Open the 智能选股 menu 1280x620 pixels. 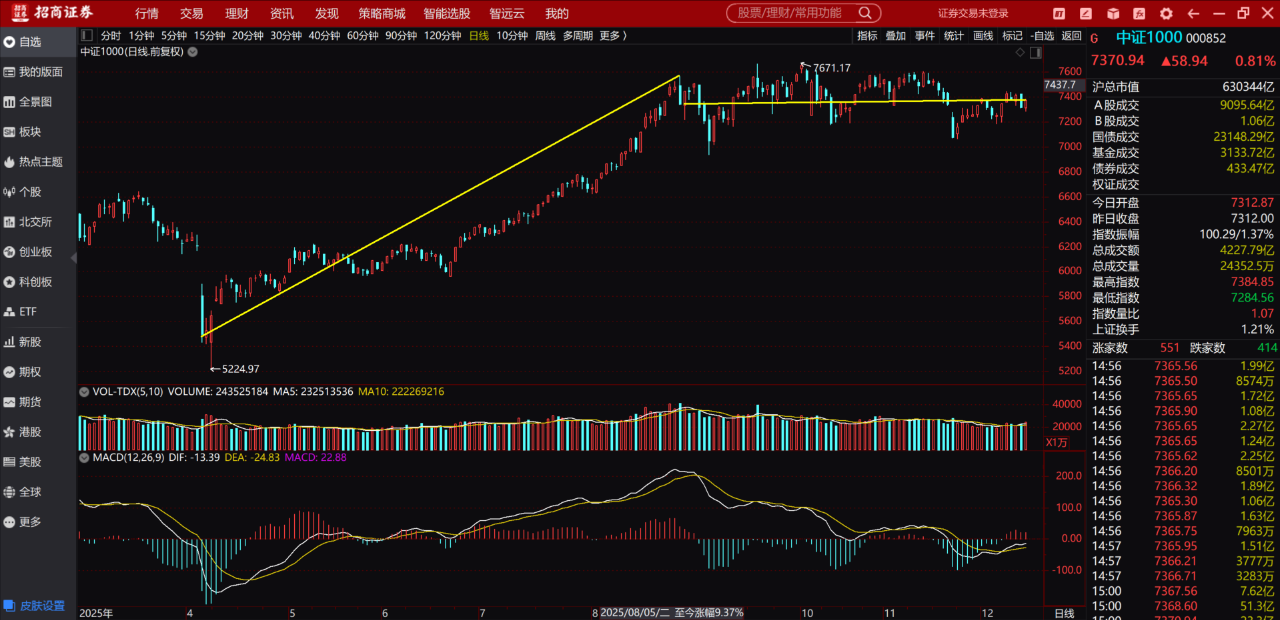(x=447, y=14)
